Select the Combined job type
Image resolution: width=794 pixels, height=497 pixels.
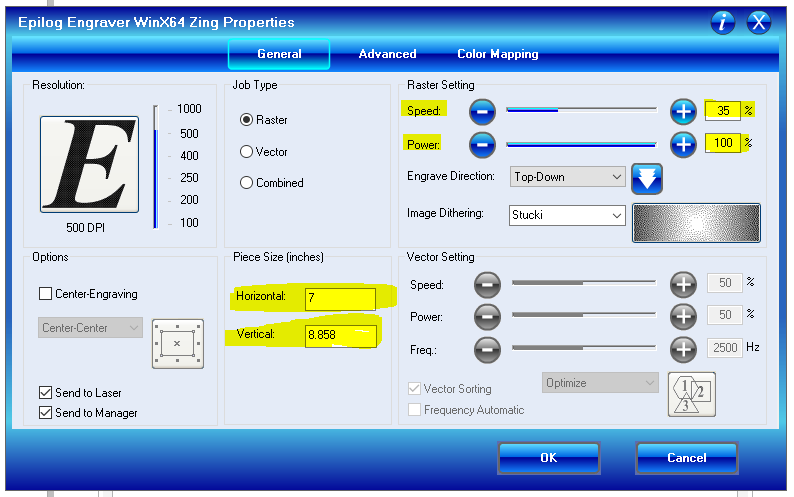[x=271, y=183]
